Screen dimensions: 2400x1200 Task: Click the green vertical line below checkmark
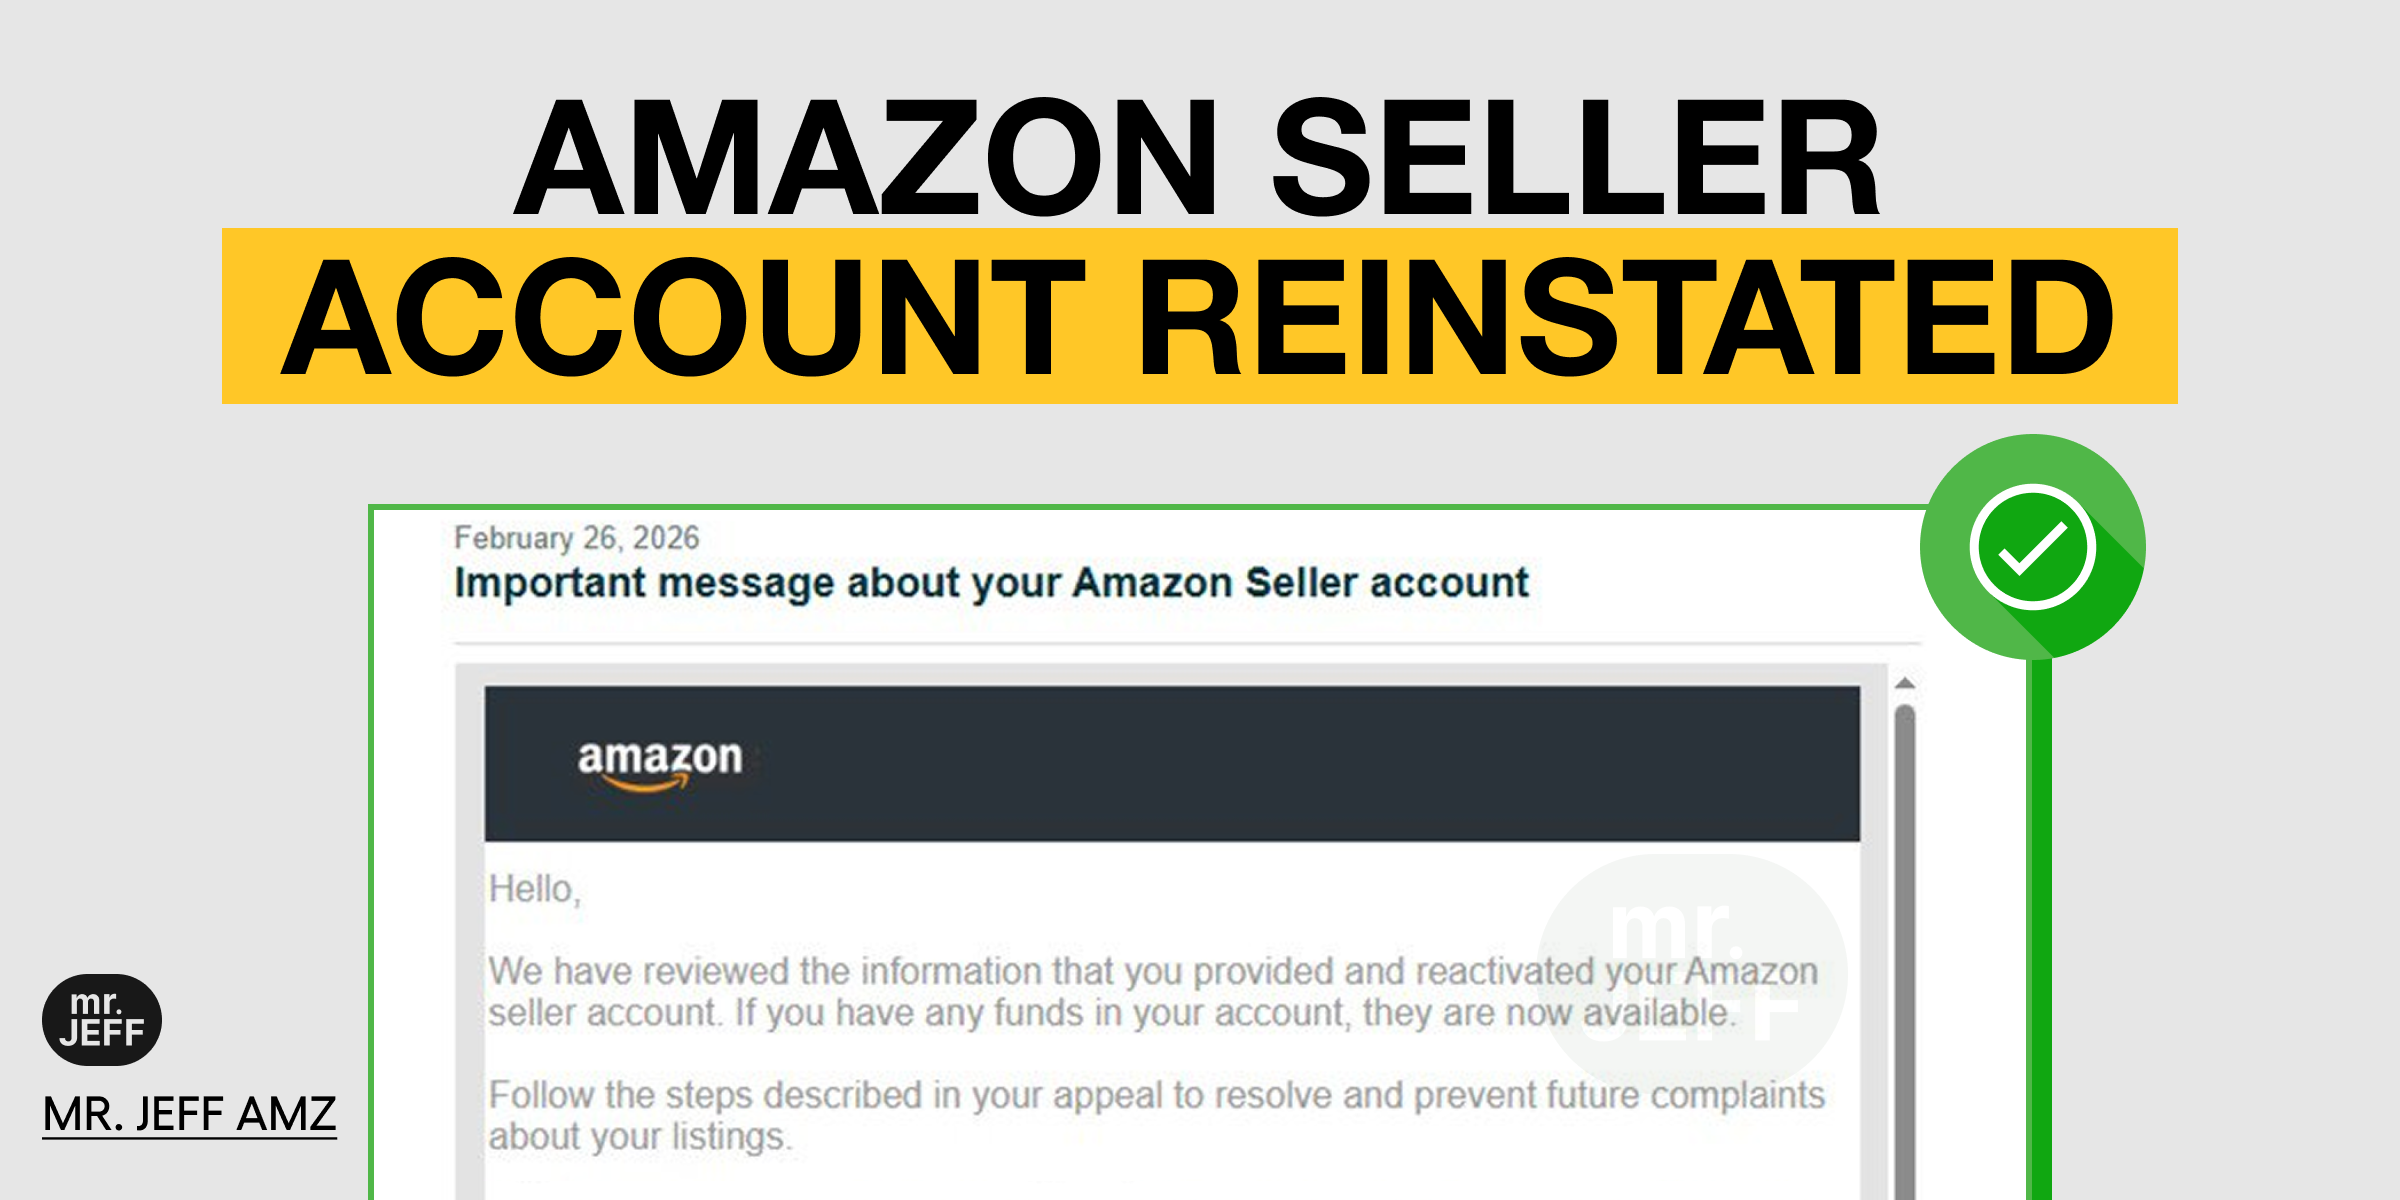2039,928
